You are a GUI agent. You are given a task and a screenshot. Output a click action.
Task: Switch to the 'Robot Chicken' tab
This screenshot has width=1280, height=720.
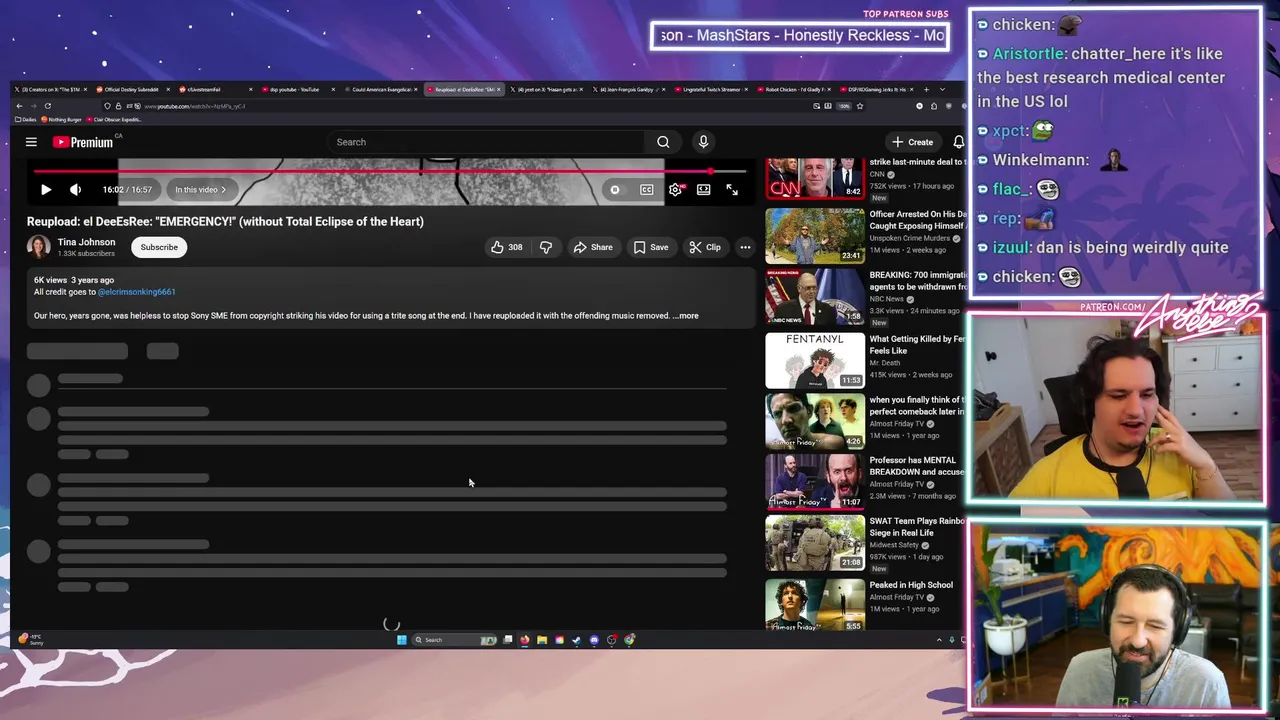(x=794, y=89)
